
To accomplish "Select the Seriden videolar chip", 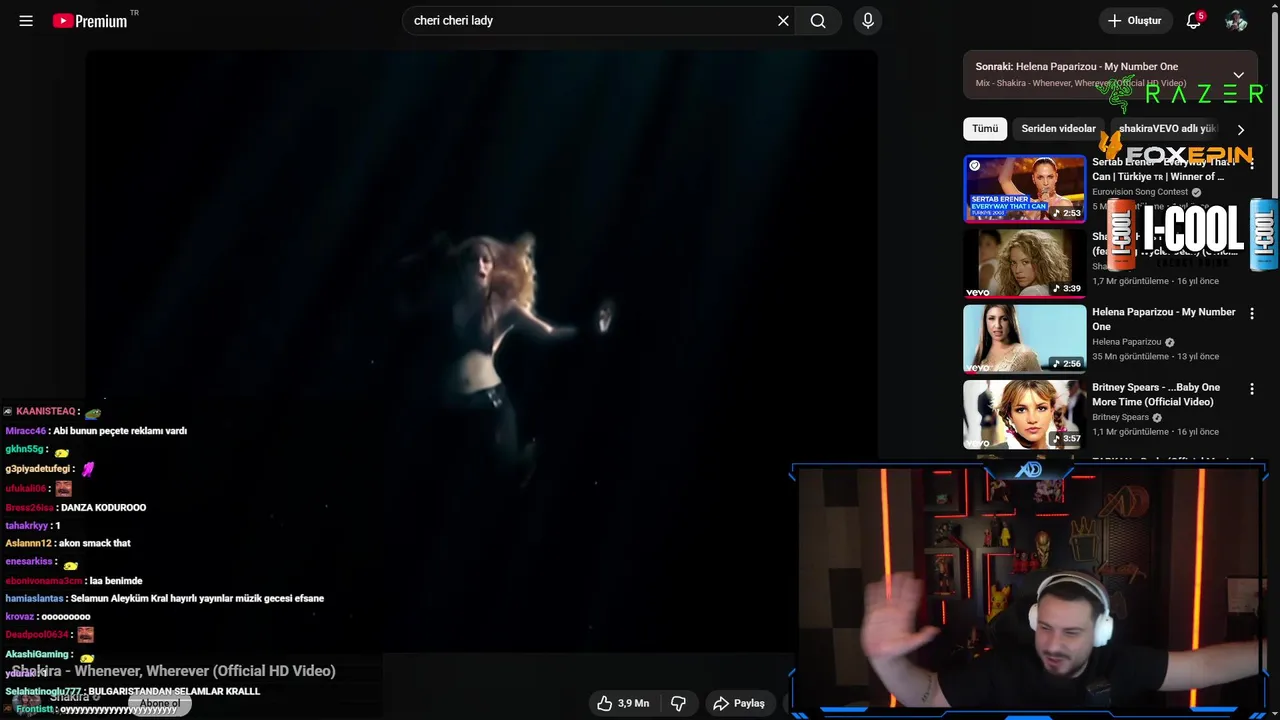I will point(1058,129).
